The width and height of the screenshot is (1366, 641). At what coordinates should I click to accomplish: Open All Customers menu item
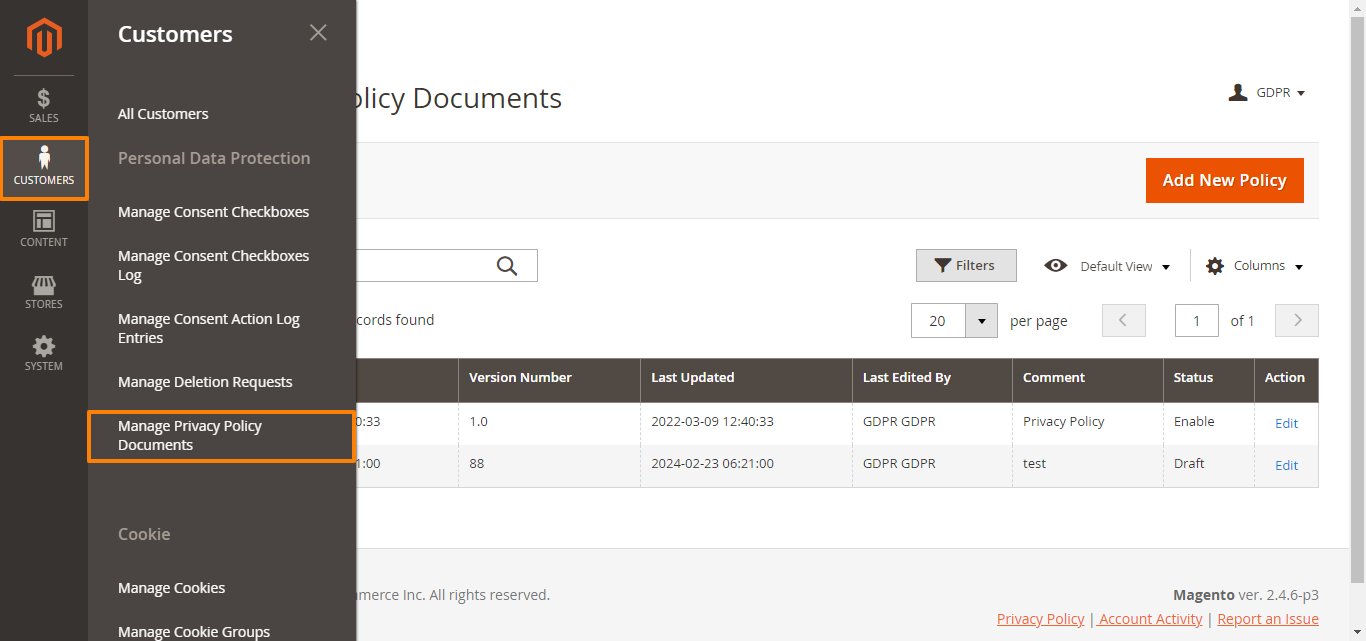pyautogui.click(x=163, y=114)
